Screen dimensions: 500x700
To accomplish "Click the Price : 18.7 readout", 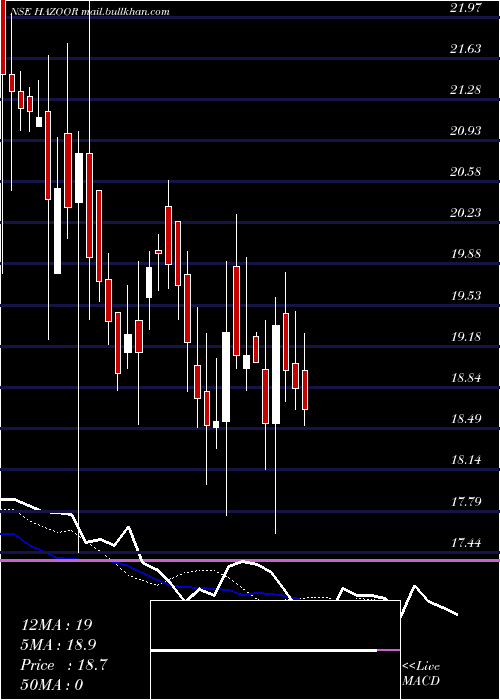I will pos(64,665).
